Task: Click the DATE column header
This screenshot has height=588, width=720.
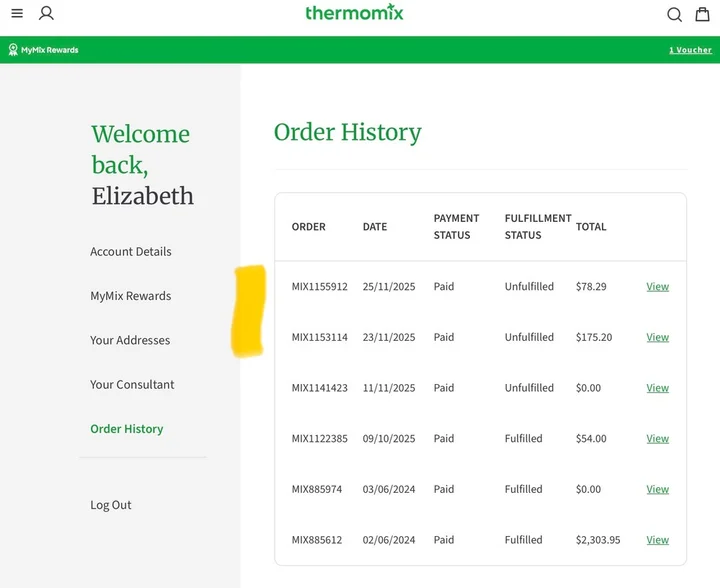Action: (x=375, y=227)
